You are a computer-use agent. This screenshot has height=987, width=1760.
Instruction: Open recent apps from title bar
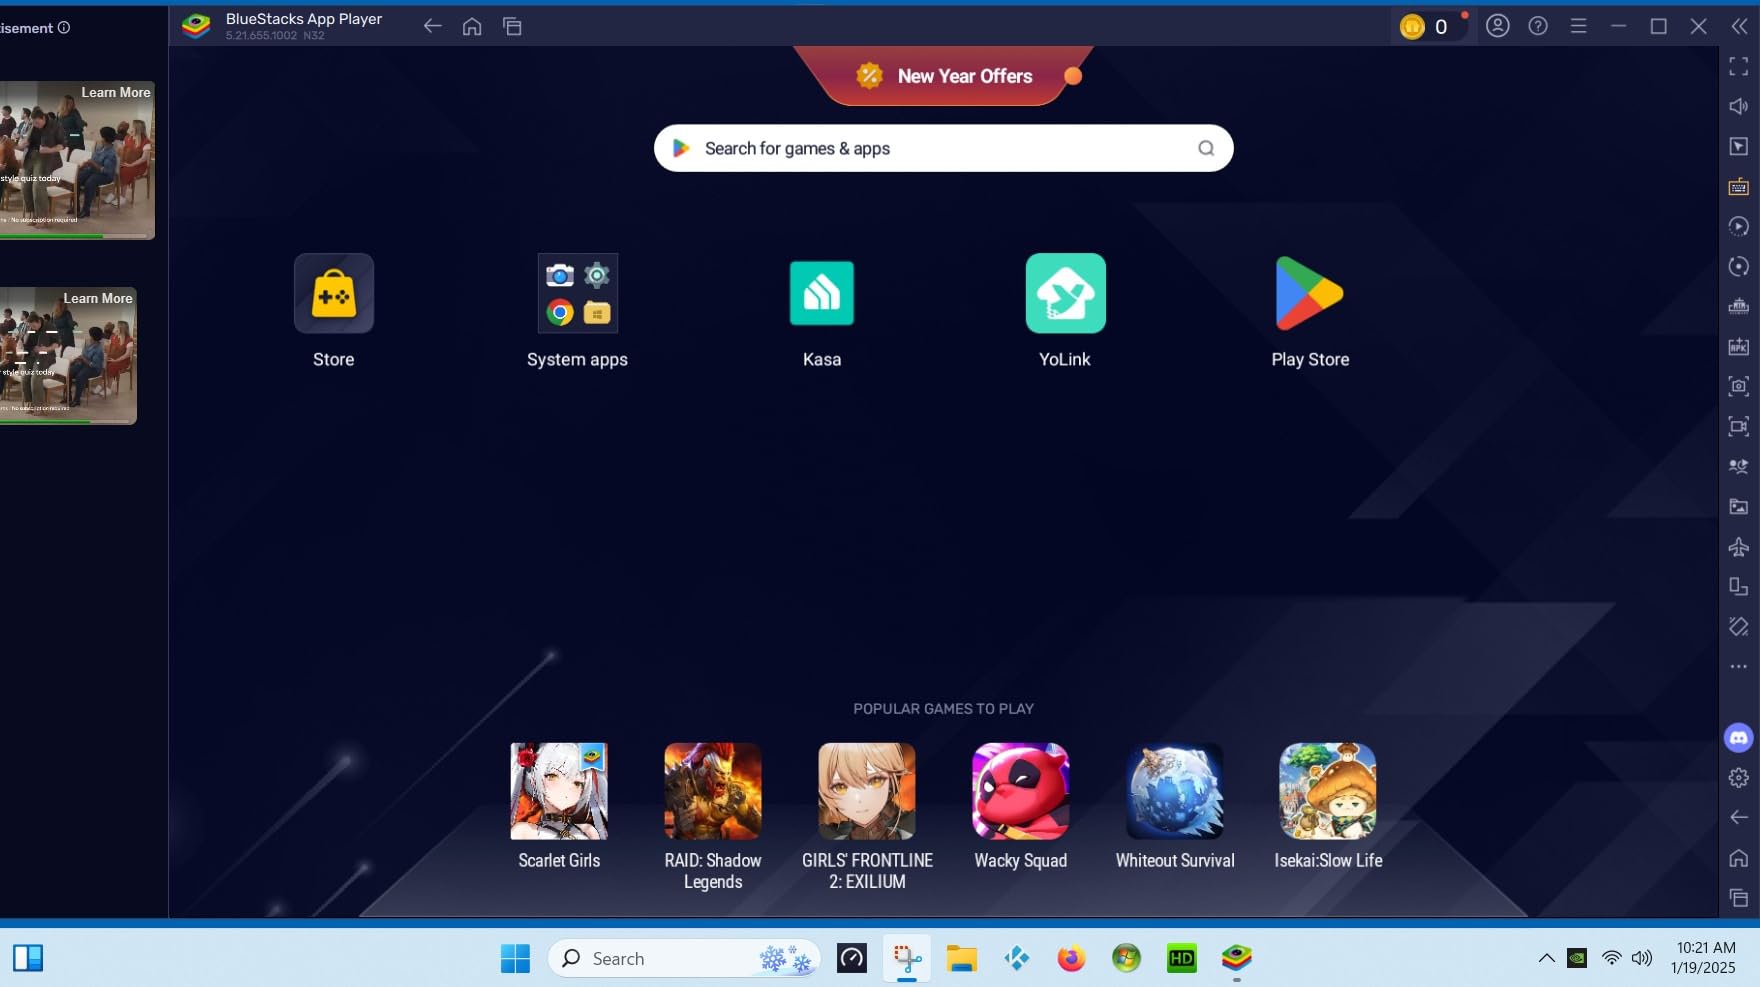[x=512, y=26]
